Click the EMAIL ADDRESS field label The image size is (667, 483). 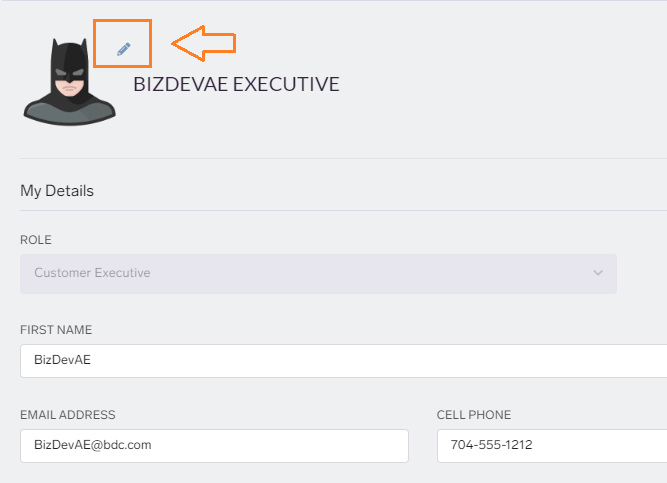[x=68, y=415]
